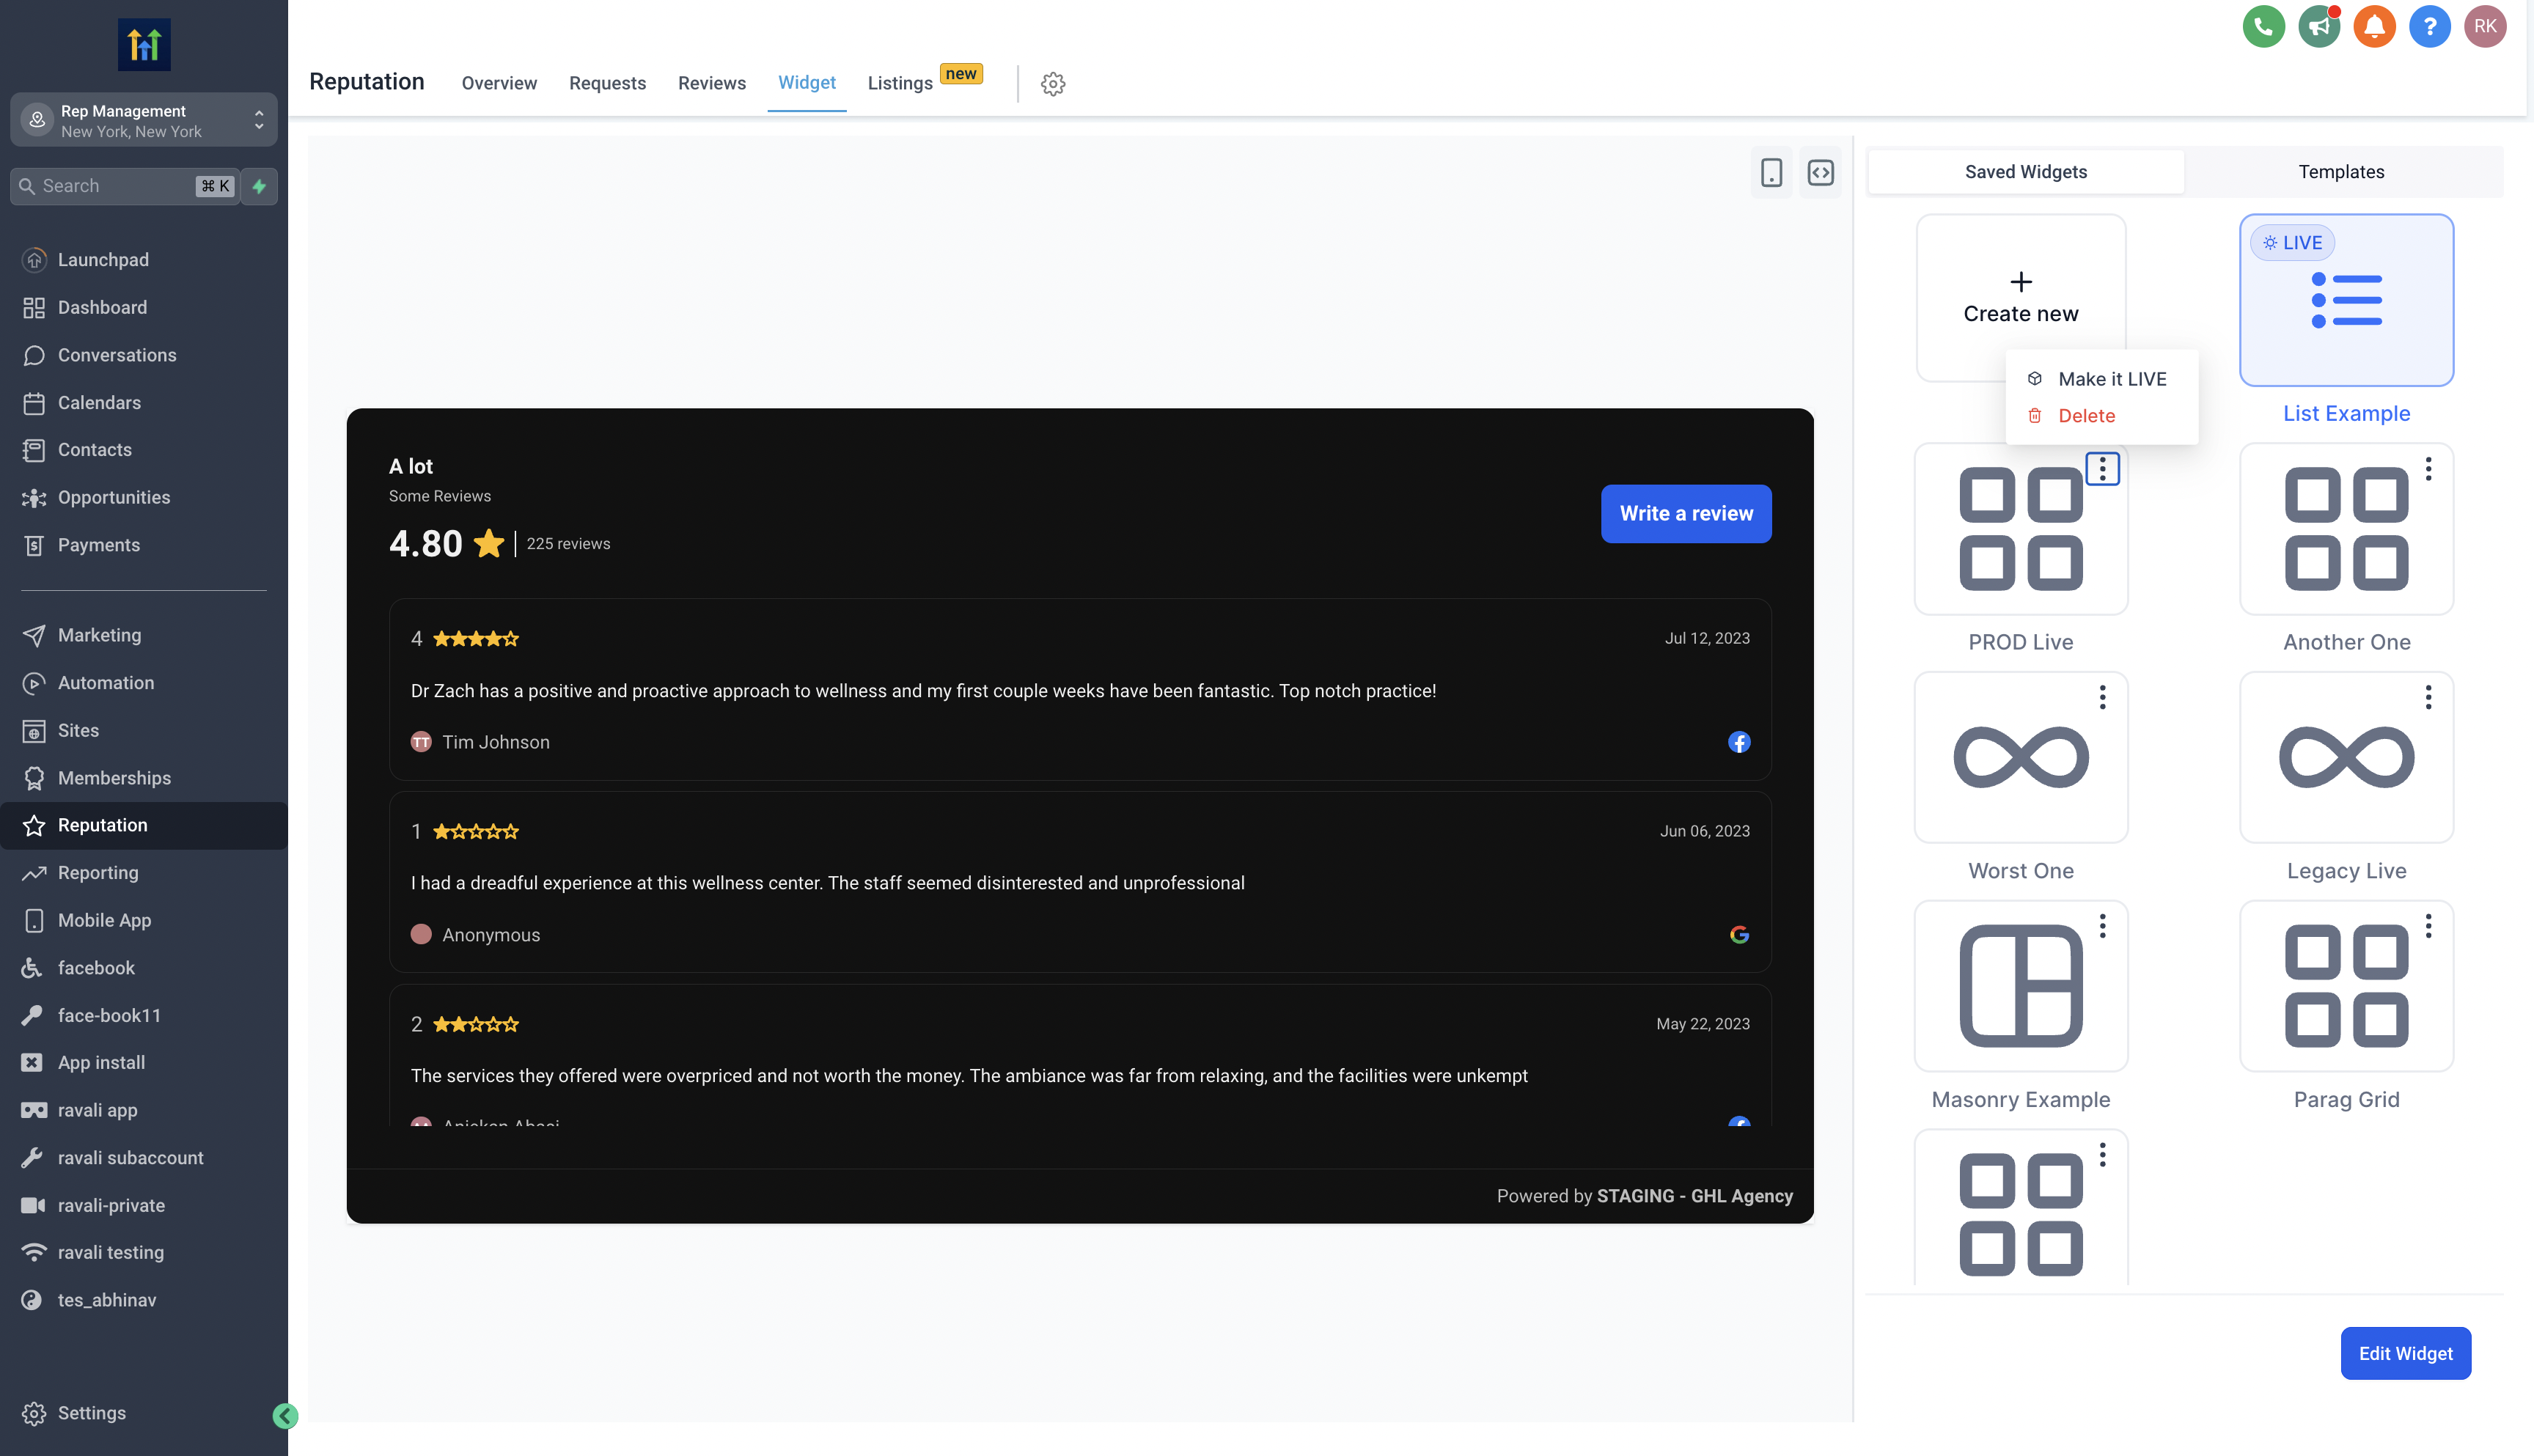Open the announcements megaphone icon
Screen dimensions: 2534x1456
coord(2319,26)
